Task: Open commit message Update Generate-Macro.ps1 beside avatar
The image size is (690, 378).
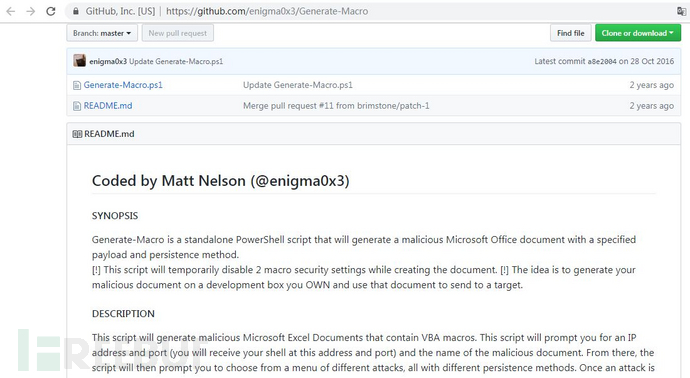Action: click(176, 62)
